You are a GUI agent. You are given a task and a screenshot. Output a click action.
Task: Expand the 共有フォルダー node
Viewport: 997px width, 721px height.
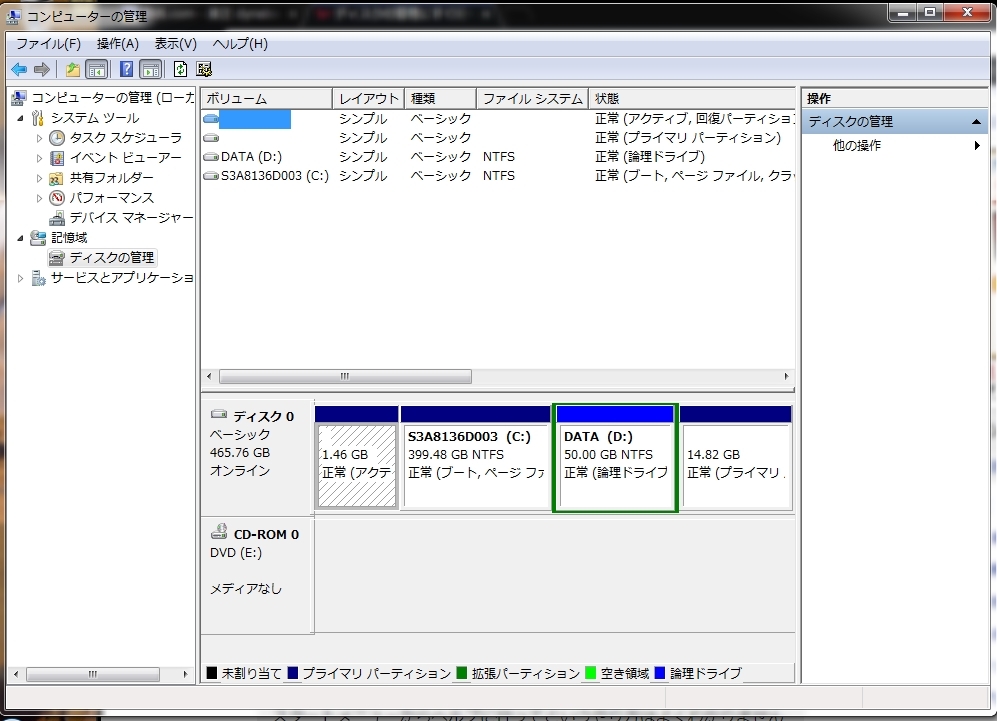pyautogui.click(x=39, y=178)
